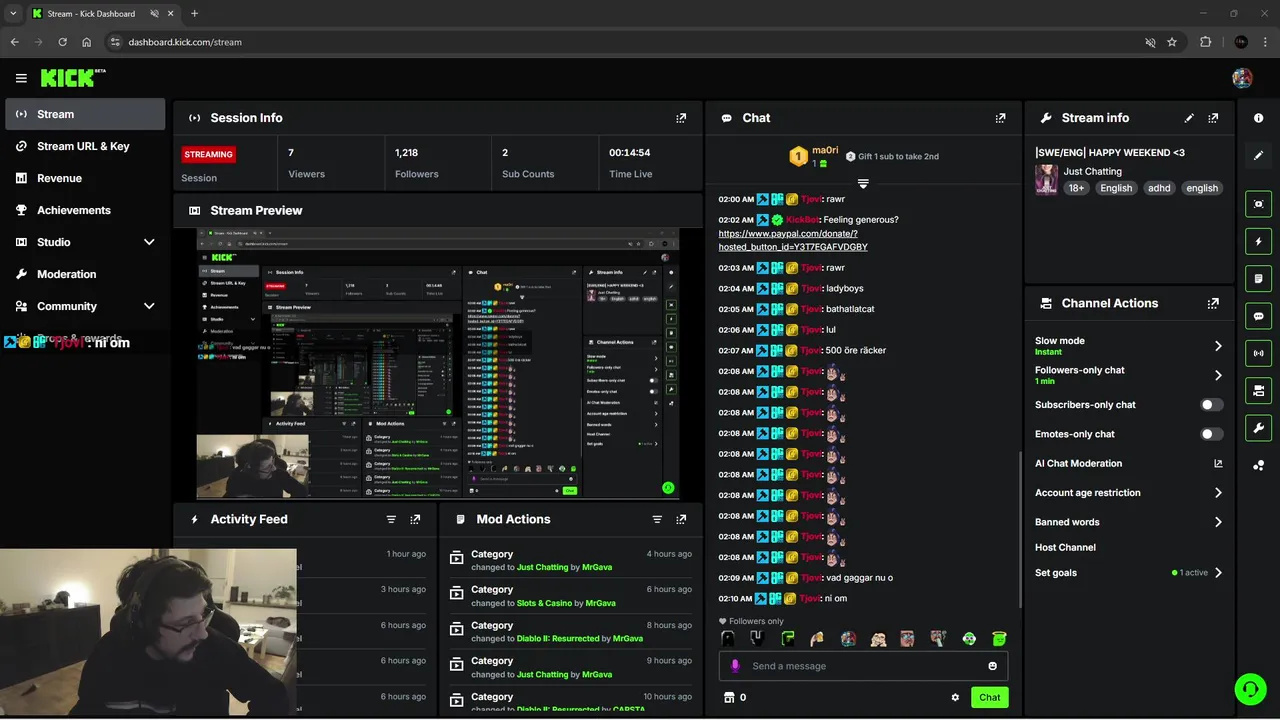Focus the Send a message input
Screen dimensions: 1280x720
point(863,666)
